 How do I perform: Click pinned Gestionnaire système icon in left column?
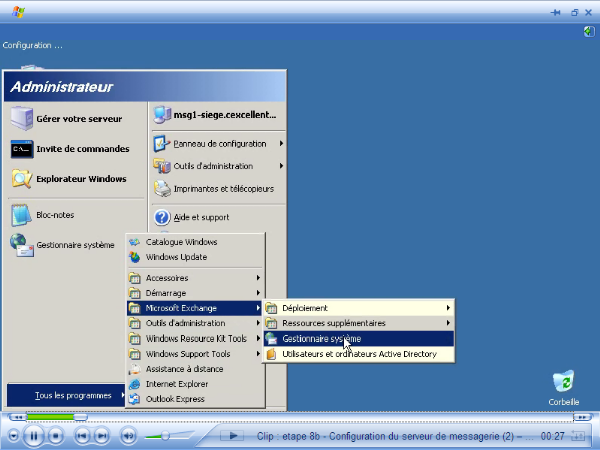click(21, 245)
